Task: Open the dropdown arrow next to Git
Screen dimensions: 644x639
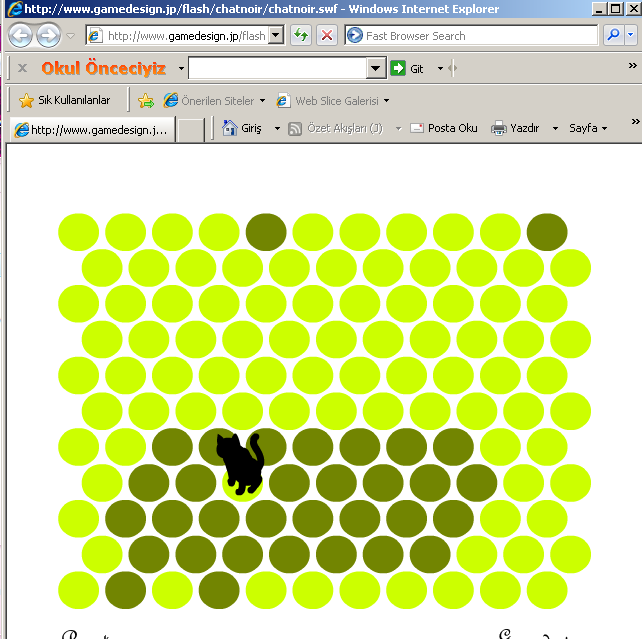Action: [440, 69]
